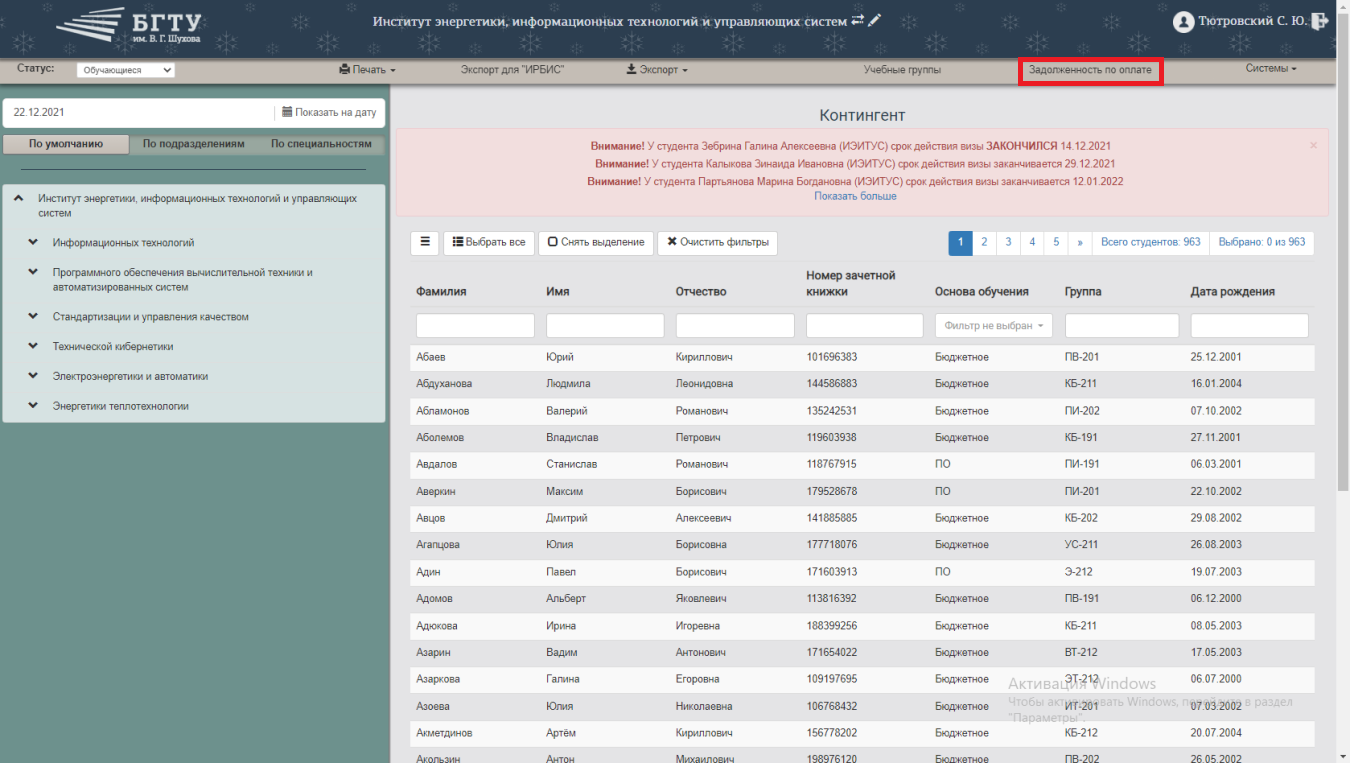Select the student row Абаев

point(862,357)
